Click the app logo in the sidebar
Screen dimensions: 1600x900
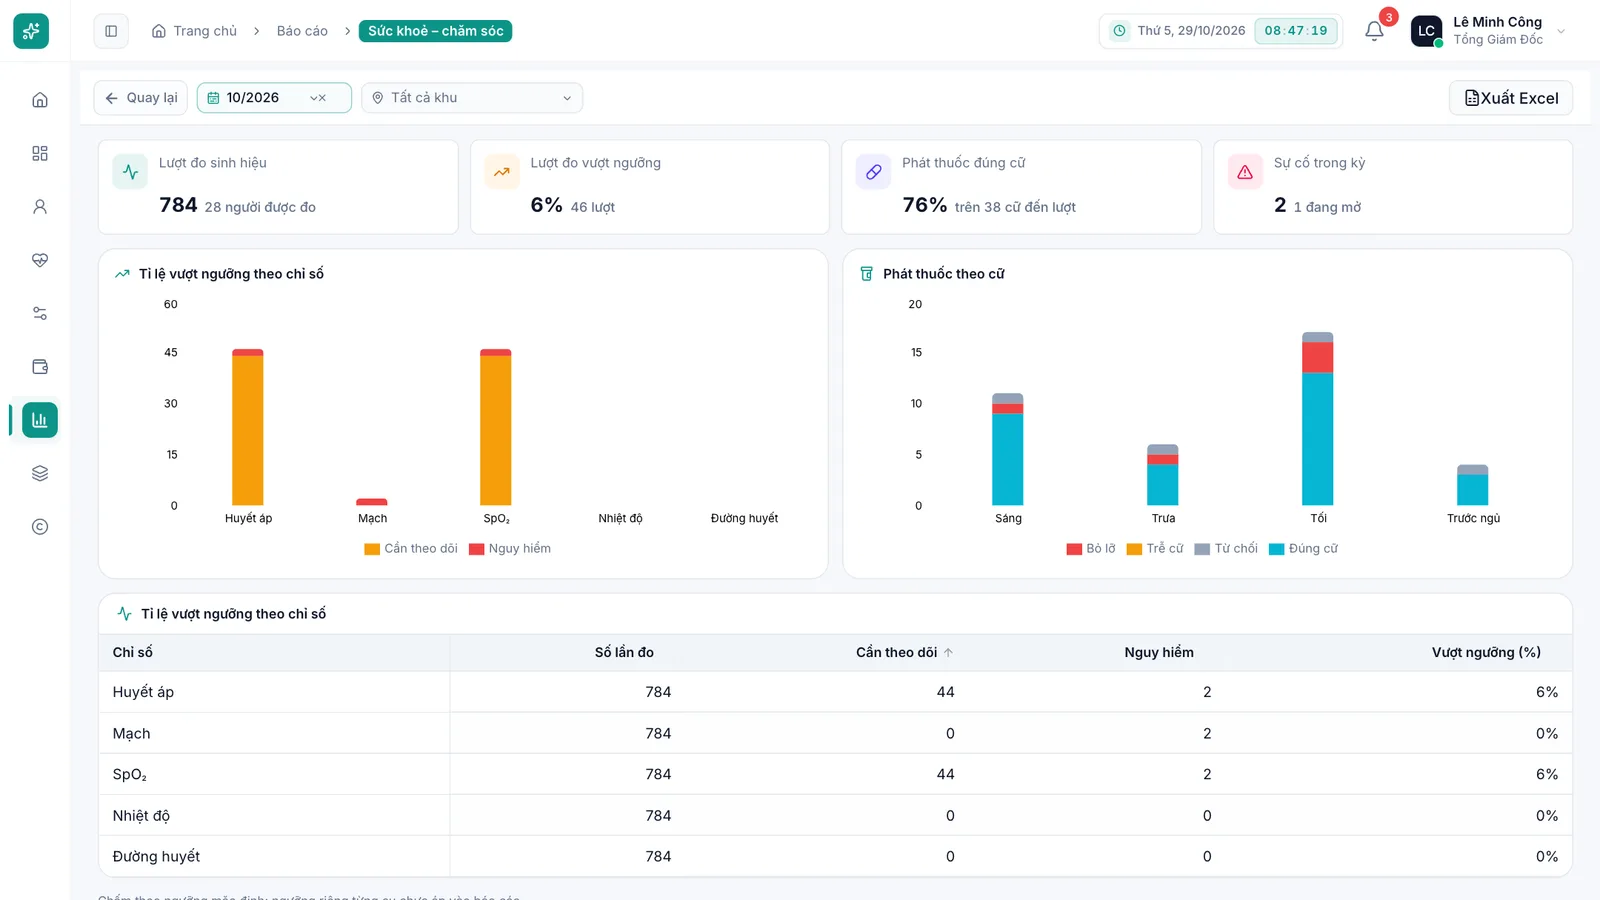(31, 31)
